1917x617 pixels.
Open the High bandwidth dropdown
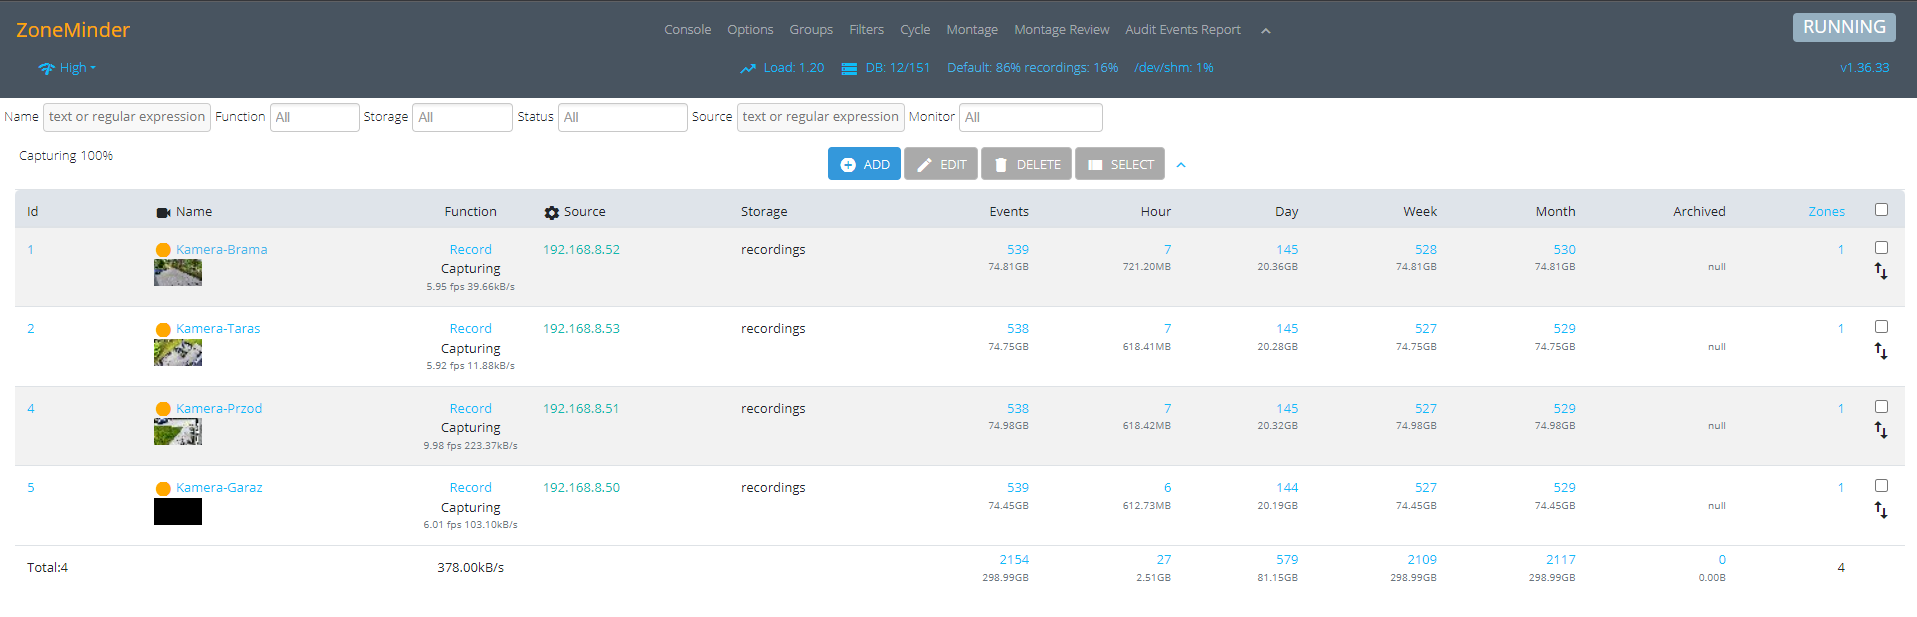click(77, 68)
